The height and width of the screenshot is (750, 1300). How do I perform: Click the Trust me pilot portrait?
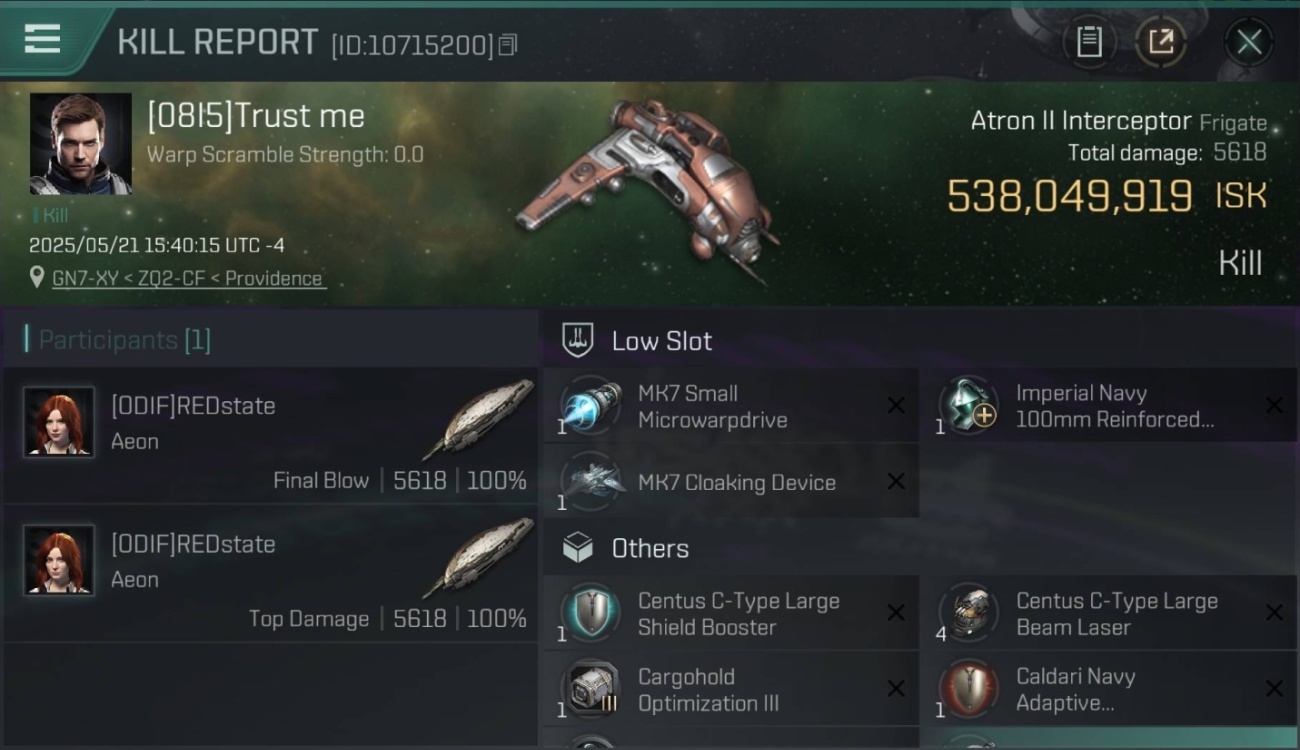81,144
